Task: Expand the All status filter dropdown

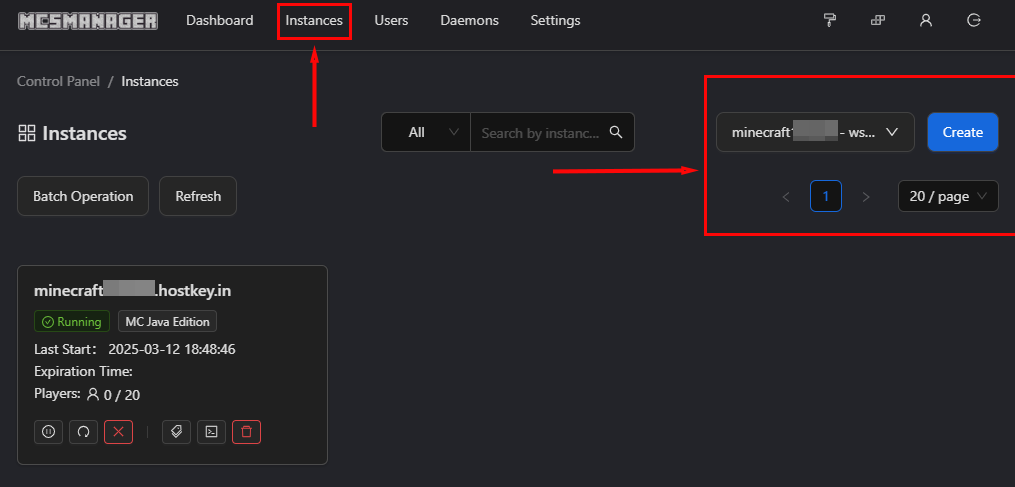Action: point(426,132)
